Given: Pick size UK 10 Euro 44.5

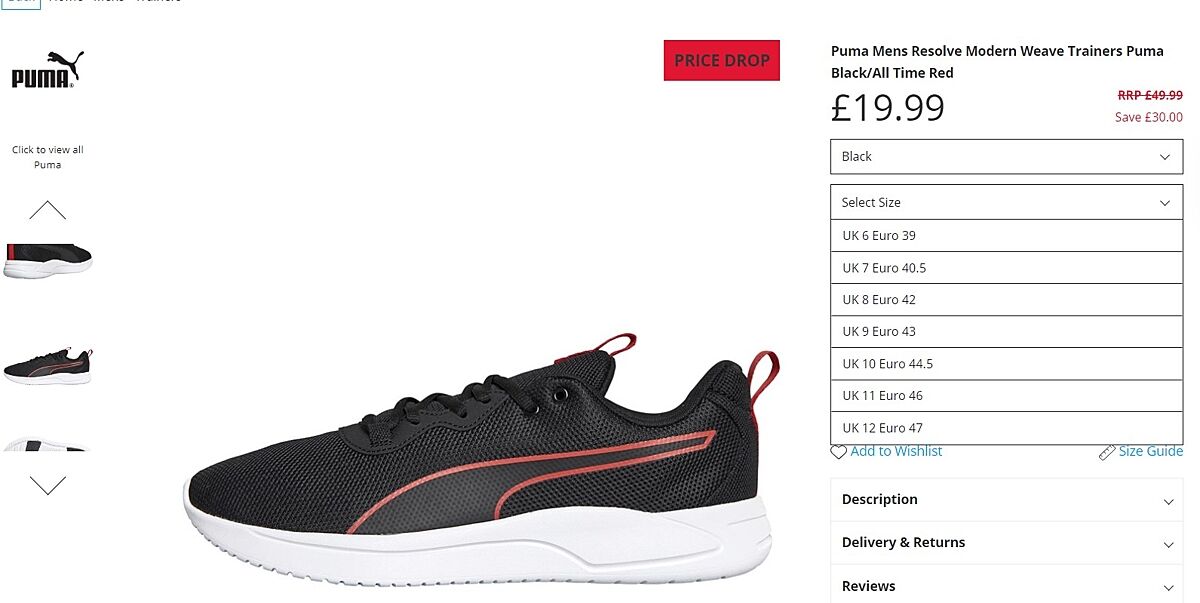Looking at the screenshot, I should (1007, 364).
